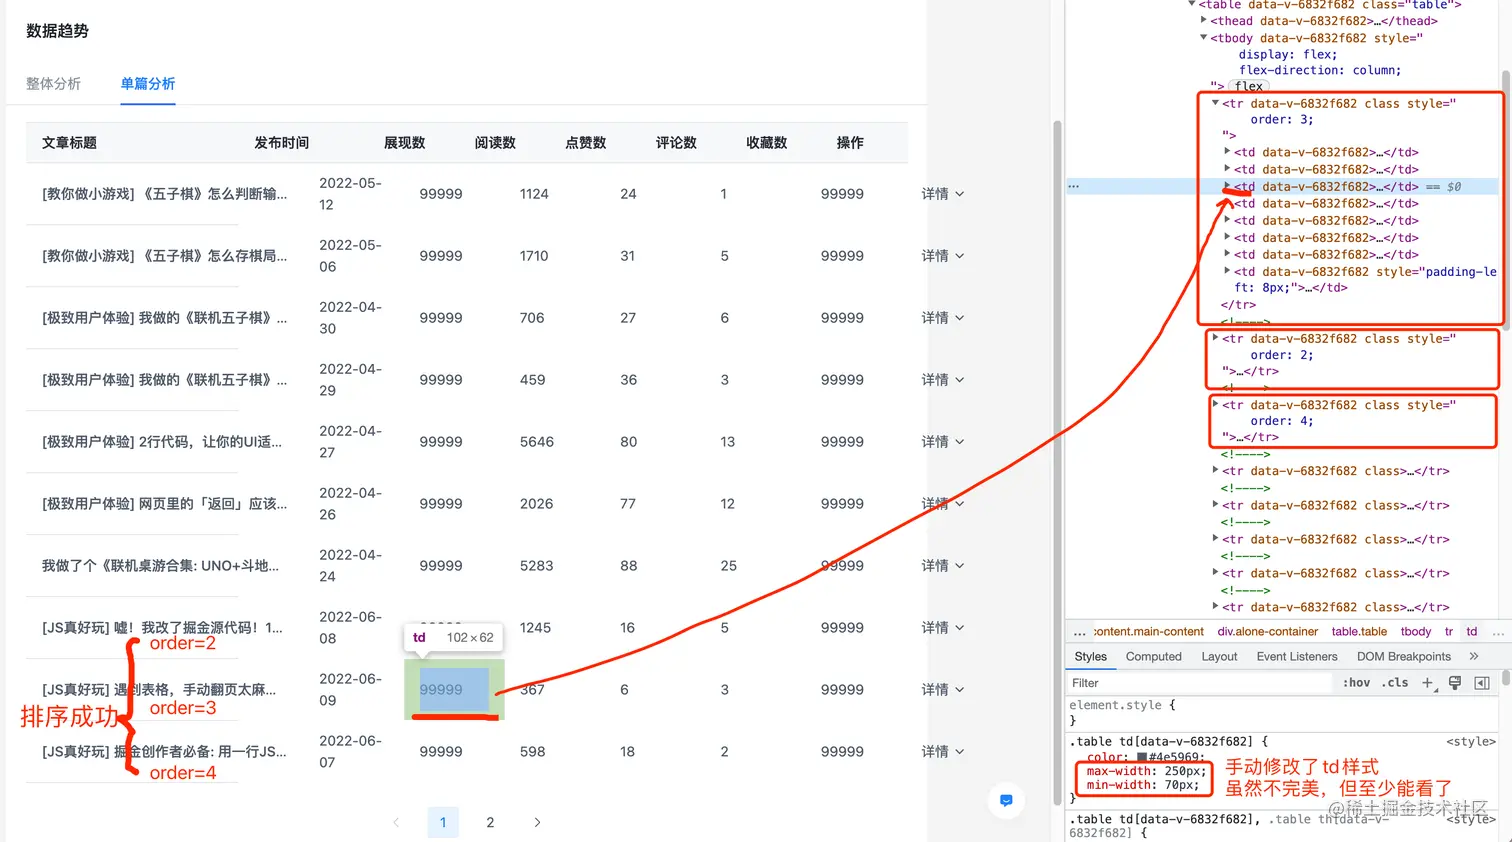Open the rendering emulation paintbrush icon
Screen dimensions: 1512x842
pos(1455,683)
